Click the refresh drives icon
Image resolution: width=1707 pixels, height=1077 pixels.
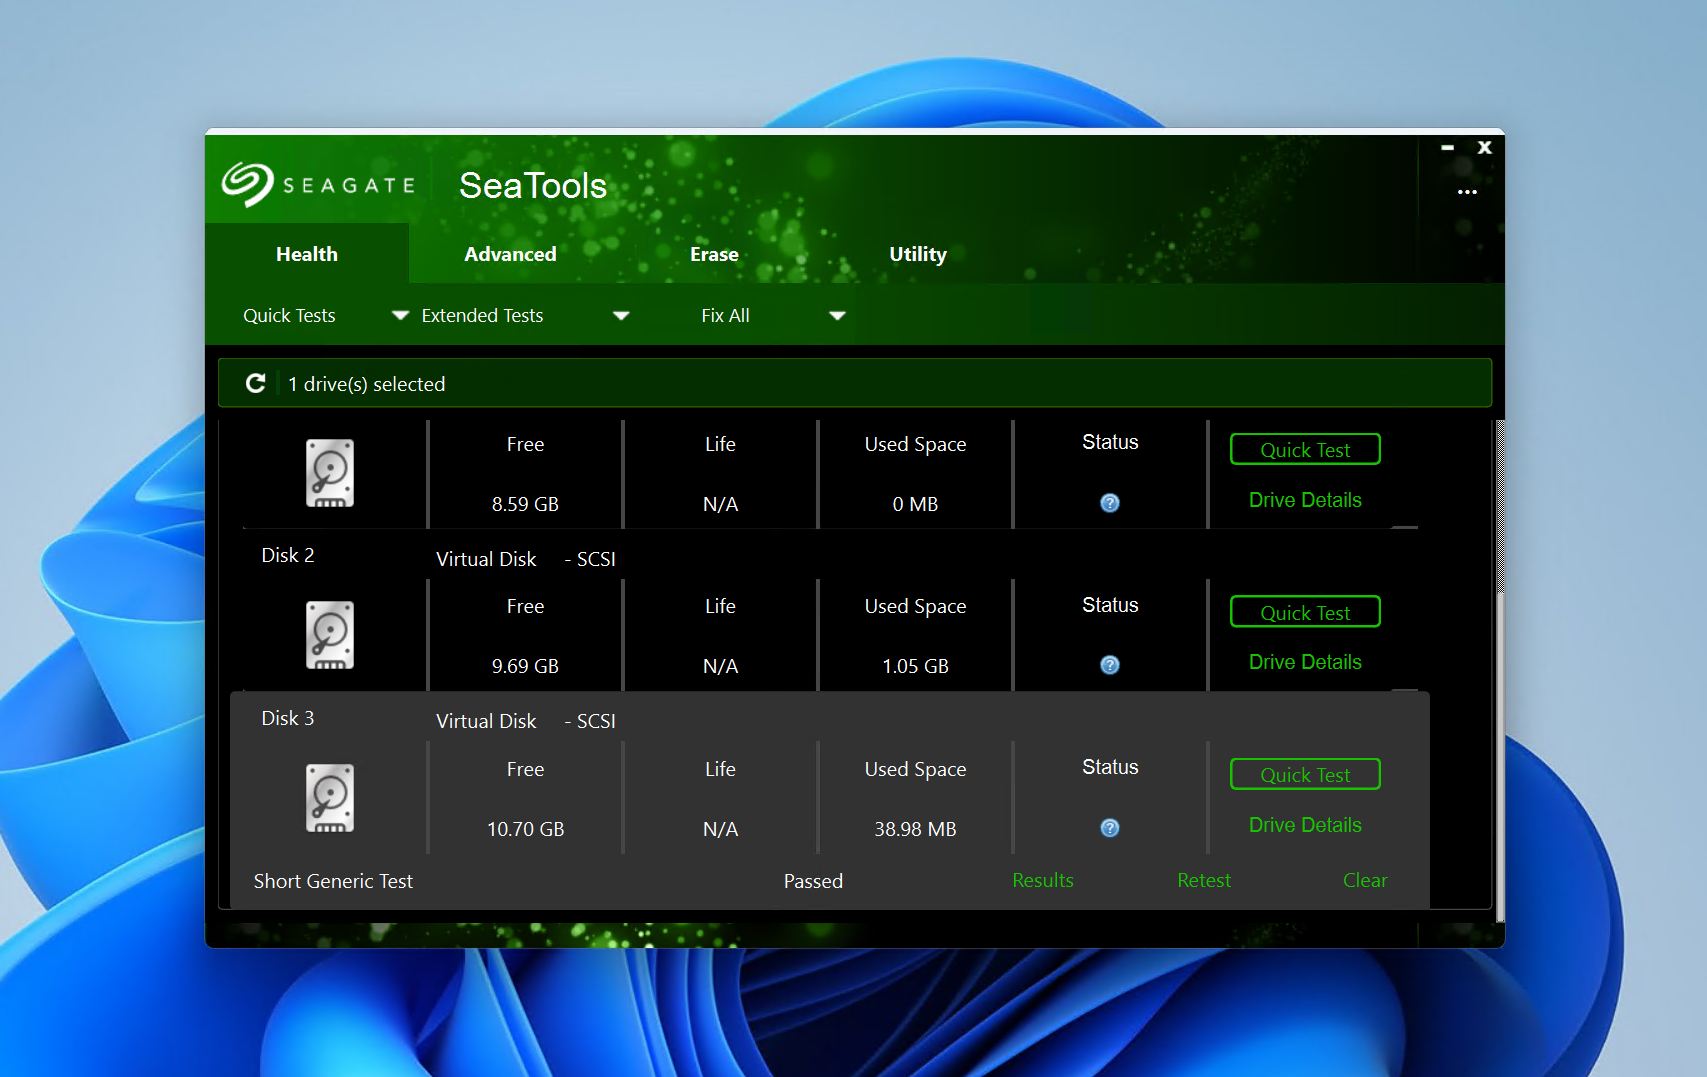pyautogui.click(x=256, y=384)
